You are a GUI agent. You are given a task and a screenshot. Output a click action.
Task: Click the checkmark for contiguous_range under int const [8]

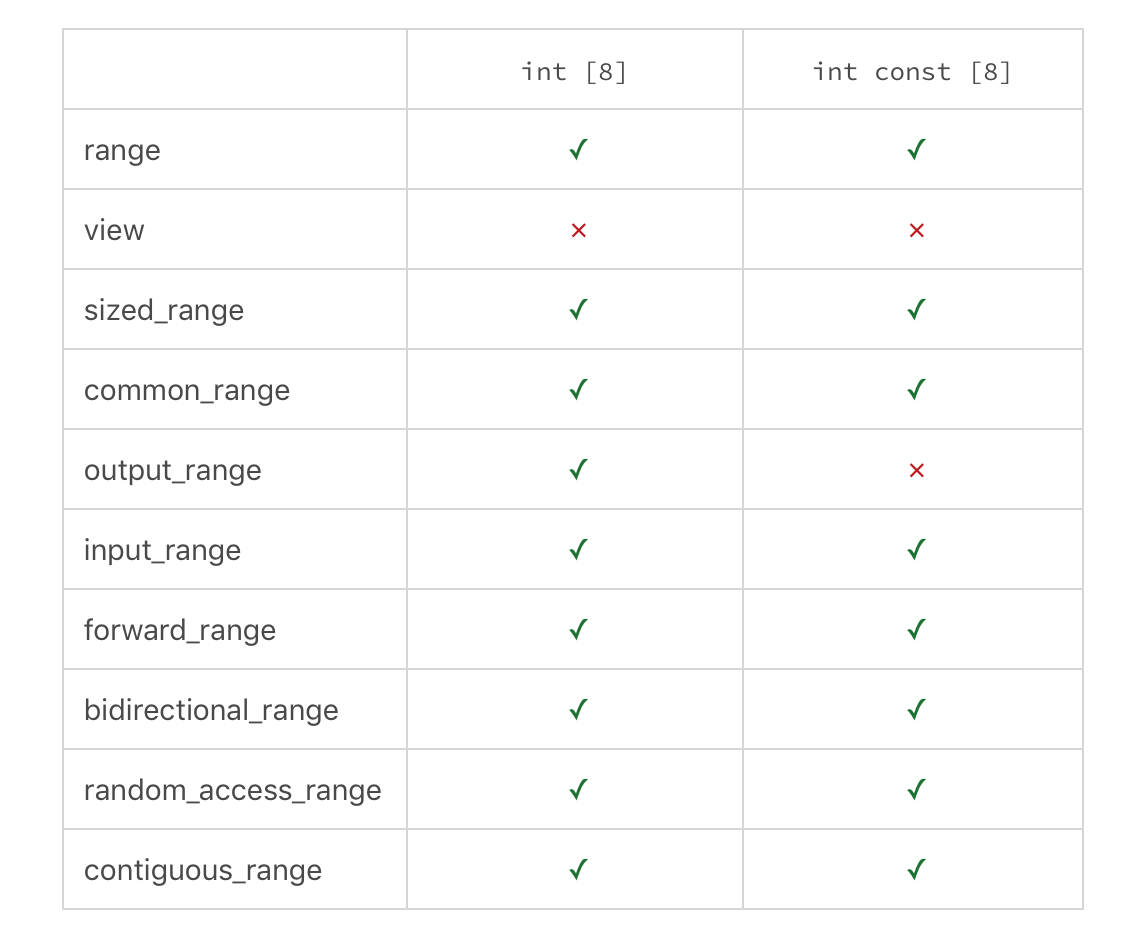[916, 869]
